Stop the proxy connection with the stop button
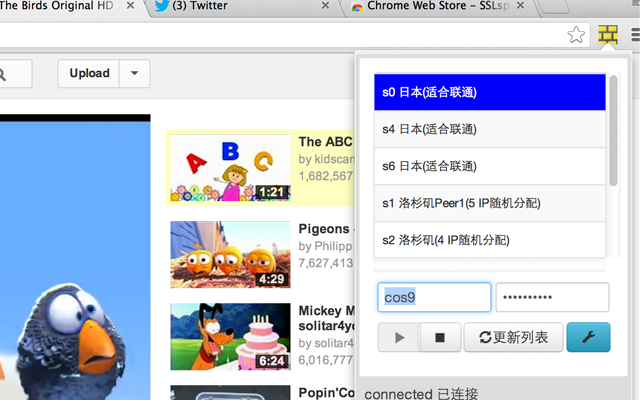 [440, 337]
